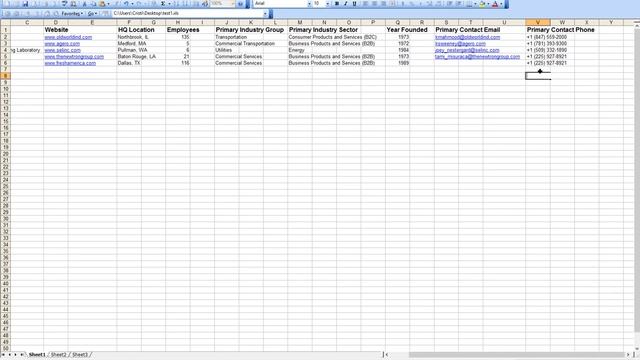640x360 pixels.
Task: Click the horizontal scrollbar thumb
Action: pos(517,355)
